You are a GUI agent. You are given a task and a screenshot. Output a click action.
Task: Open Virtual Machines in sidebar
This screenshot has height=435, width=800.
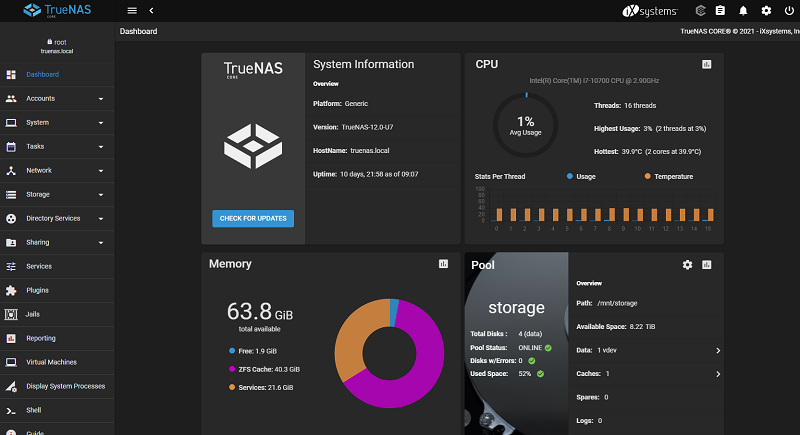57,362
